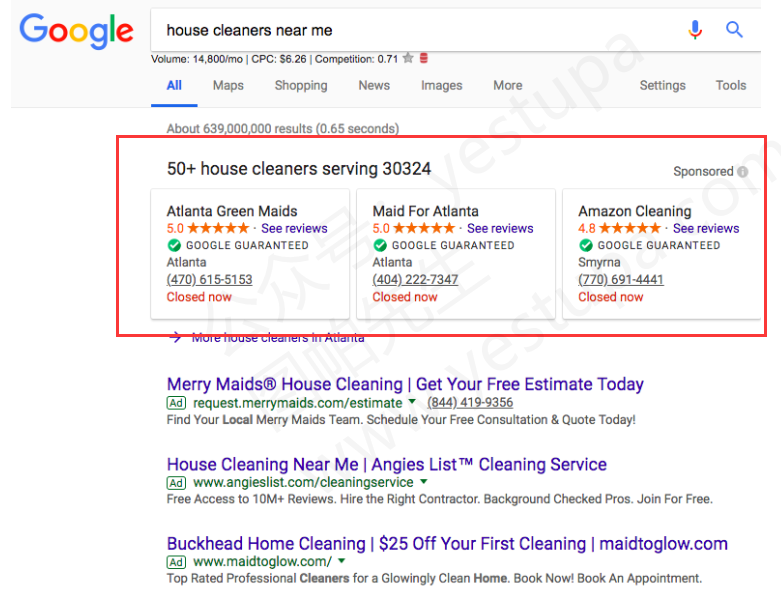The width and height of the screenshot is (781, 607).
Task: Expand the merrymaids.com URL dropdown arrow
Action: [412, 401]
